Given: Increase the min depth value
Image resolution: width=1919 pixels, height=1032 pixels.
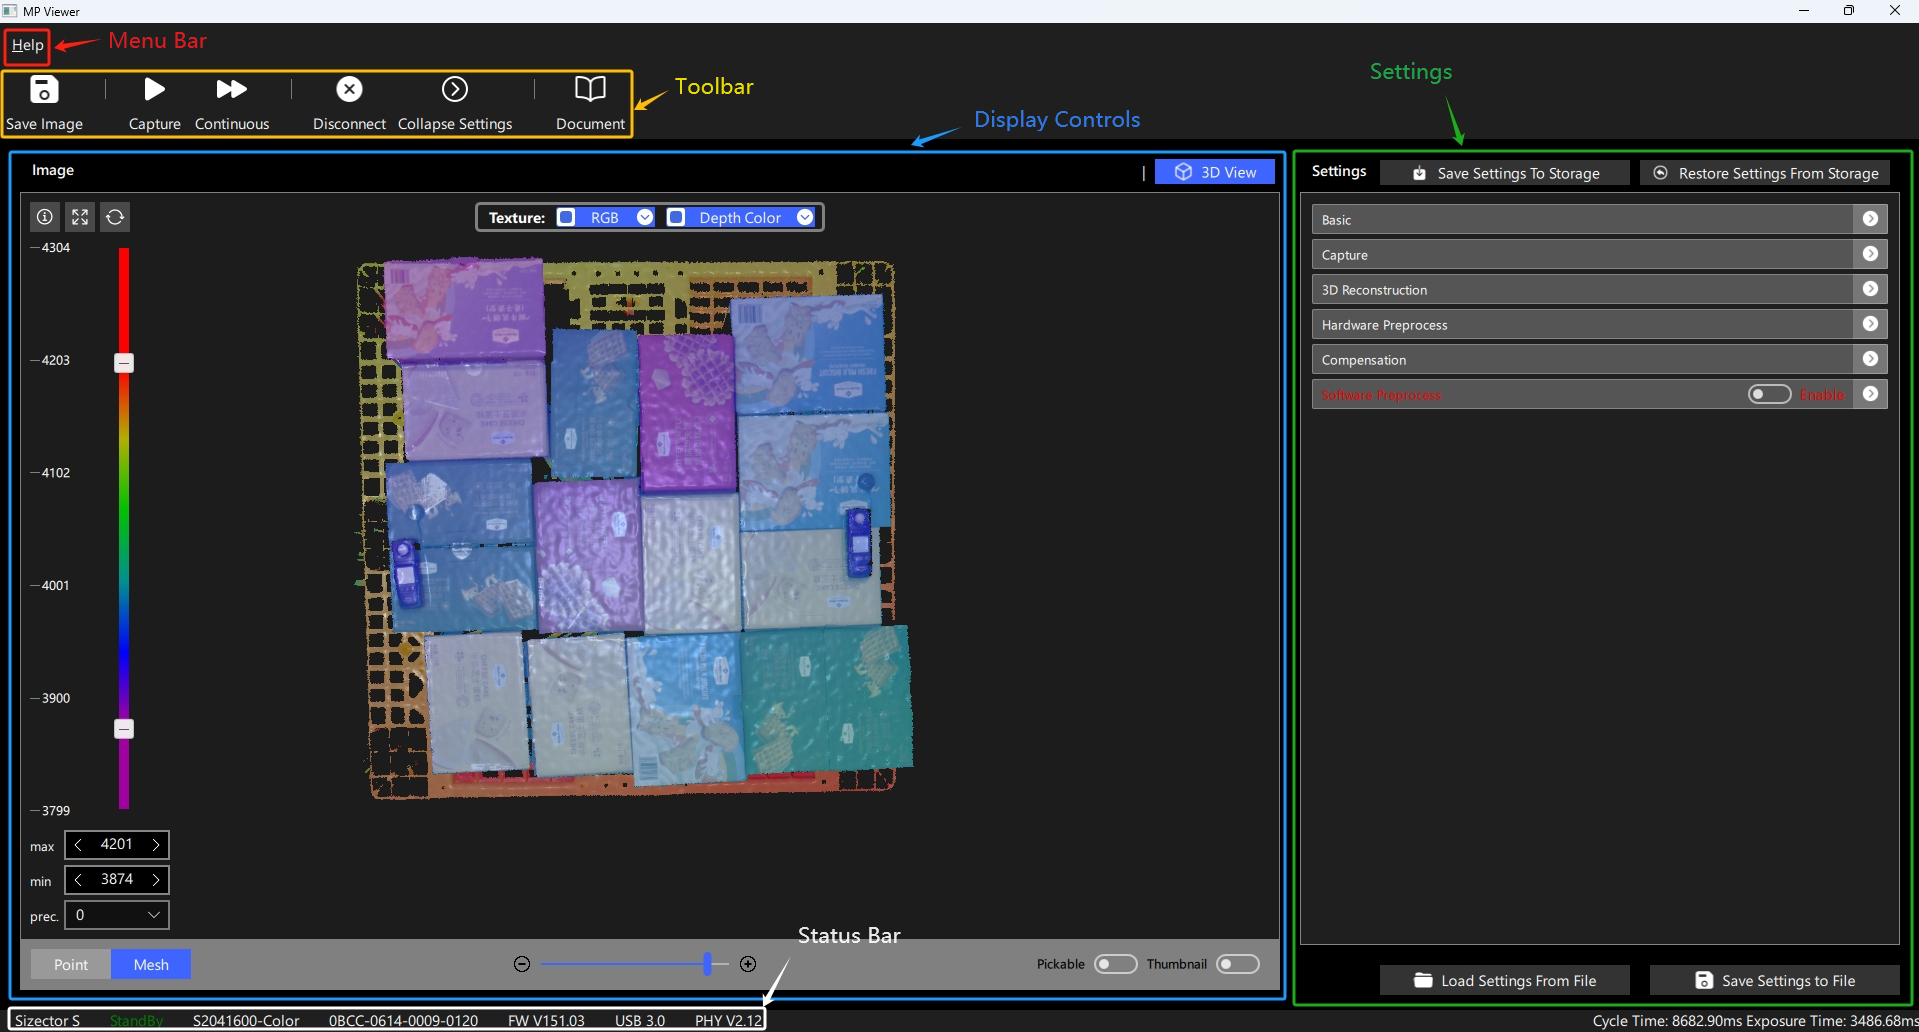Looking at the screenshot, I should (x=156, y=880).
